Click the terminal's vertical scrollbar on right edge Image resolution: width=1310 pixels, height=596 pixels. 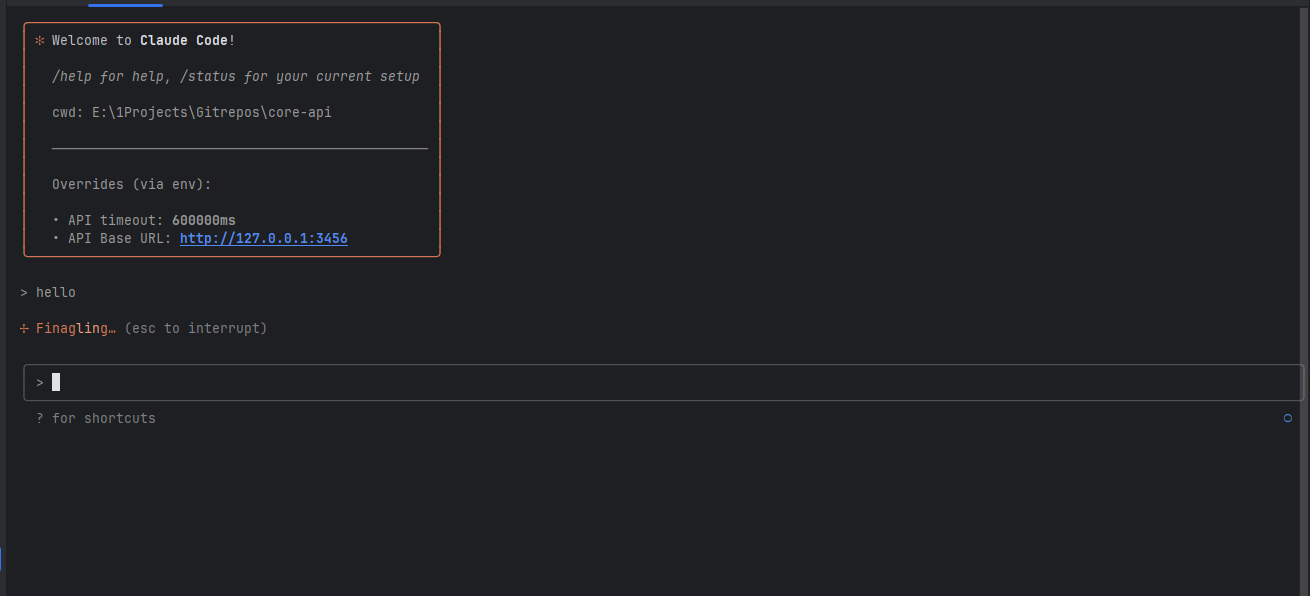coord(1305,300)
